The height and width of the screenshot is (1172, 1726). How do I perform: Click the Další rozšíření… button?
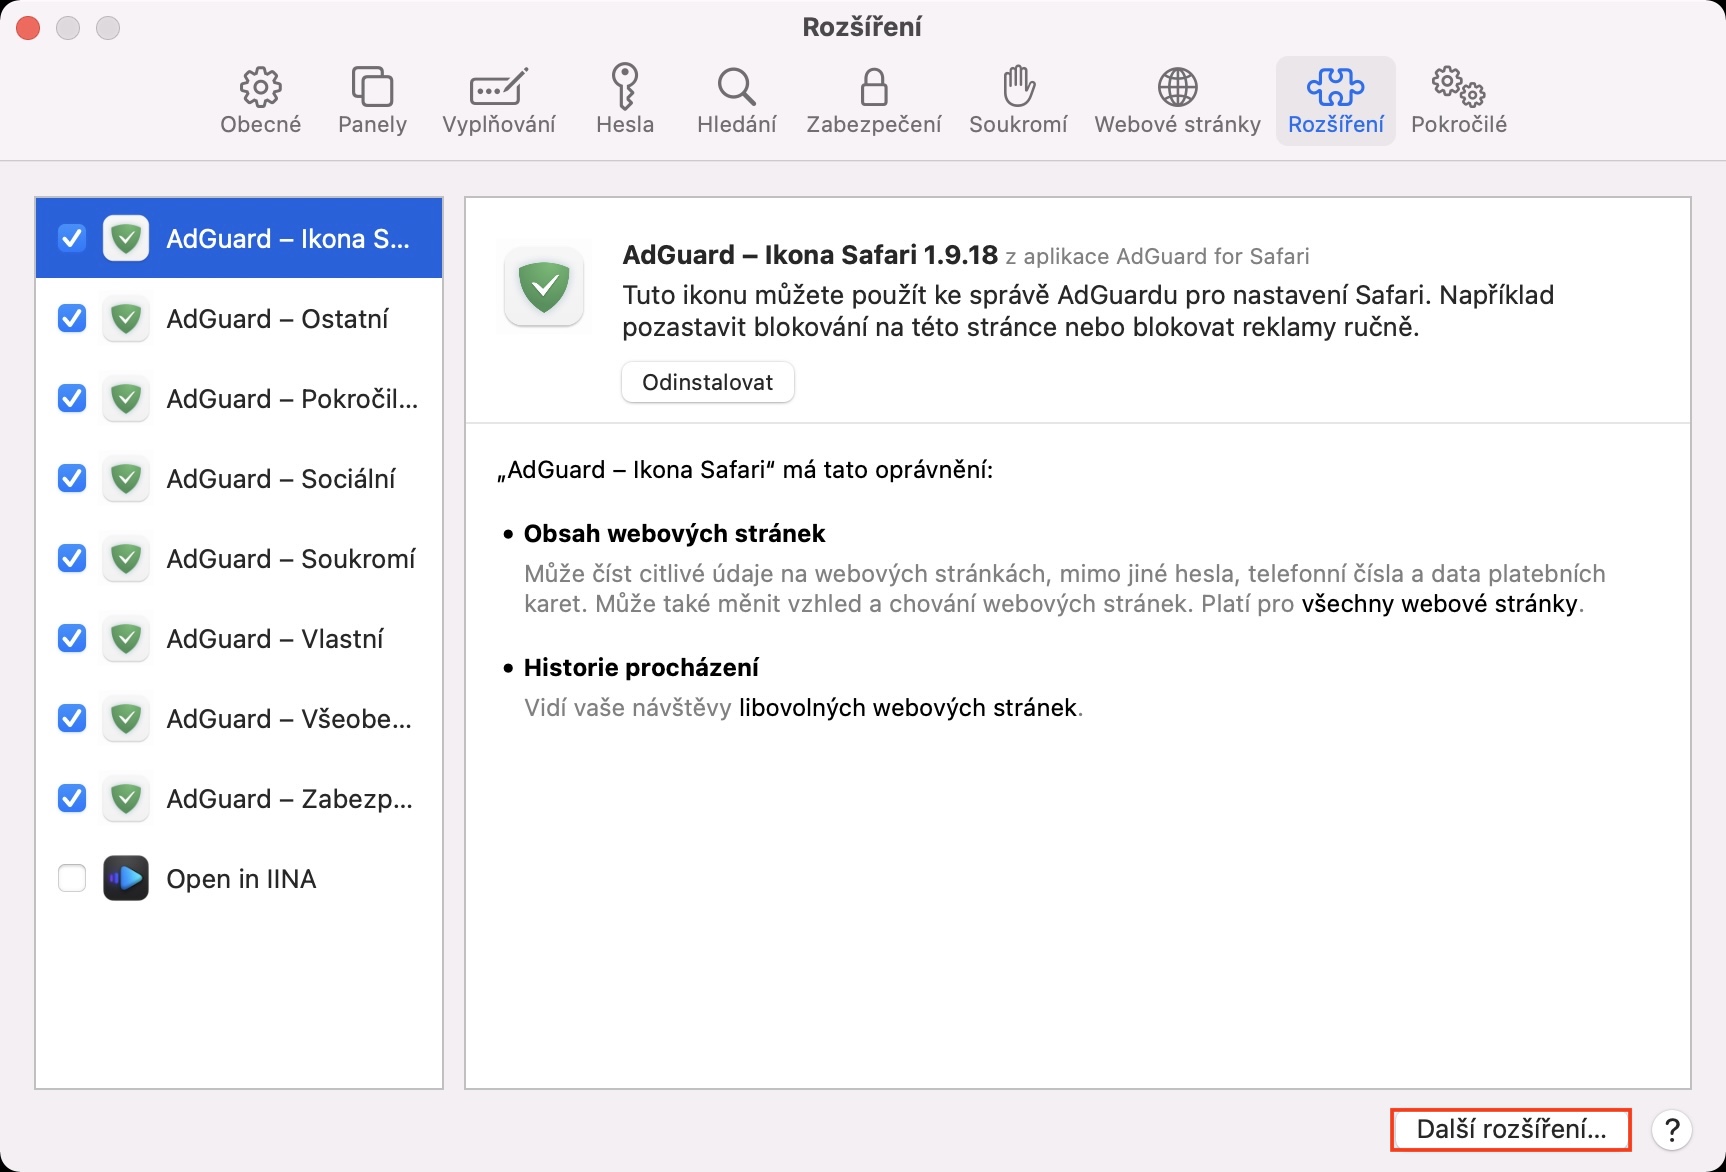(x=1510, y=1130)
